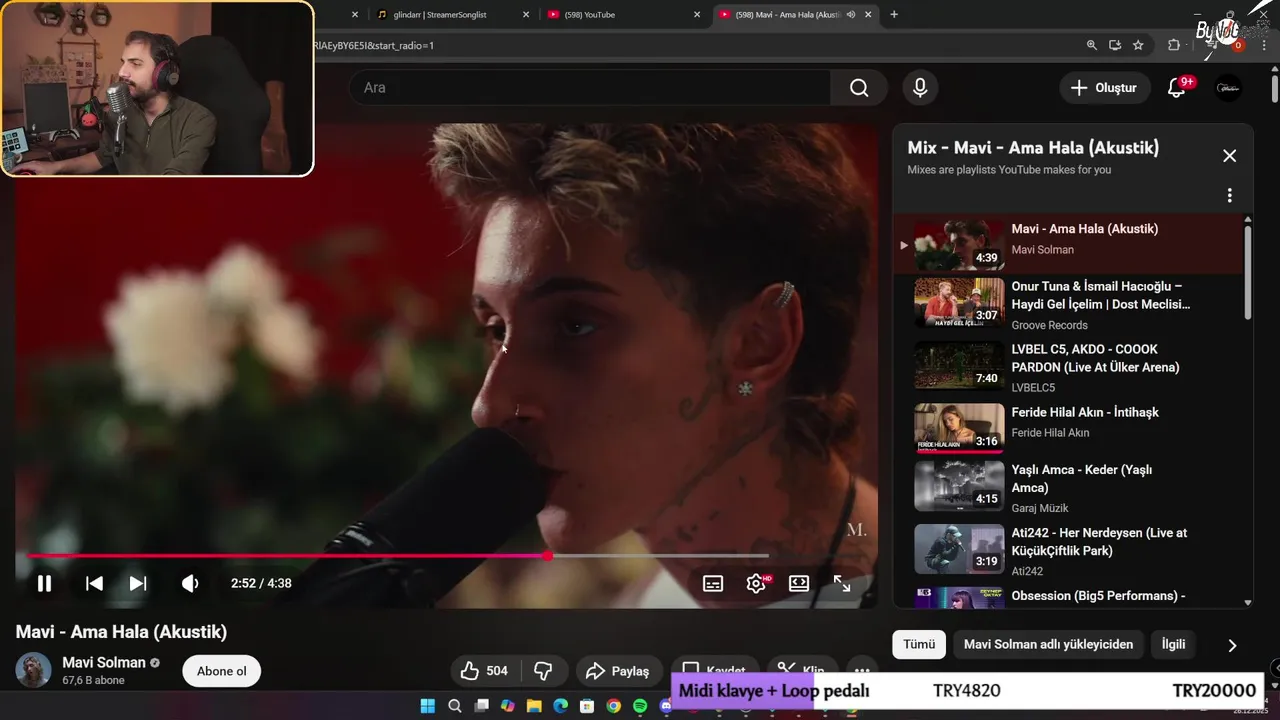Open Yaşlı Amca - Keder playlist entry
The image size is (1280, 720).
[1066, 488]
